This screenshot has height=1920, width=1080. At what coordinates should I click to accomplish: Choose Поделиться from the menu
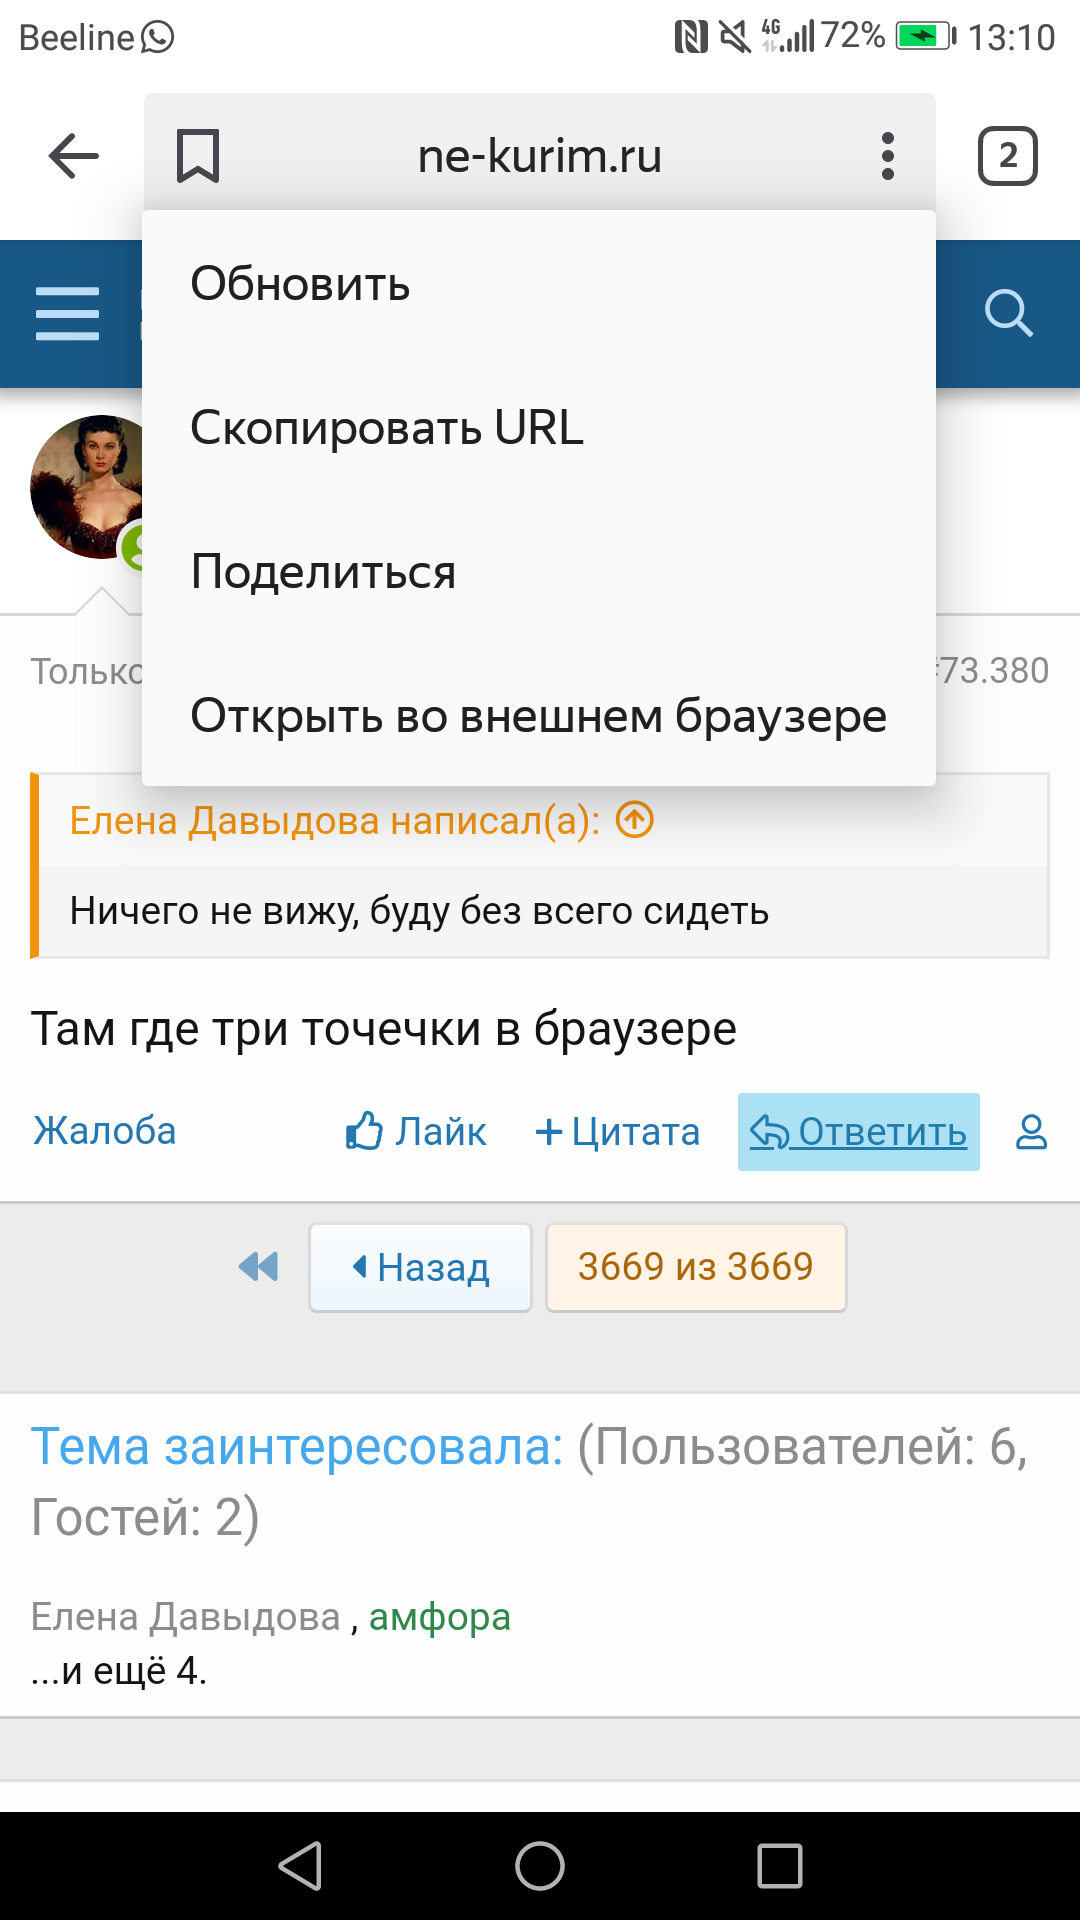click(323, 572)
